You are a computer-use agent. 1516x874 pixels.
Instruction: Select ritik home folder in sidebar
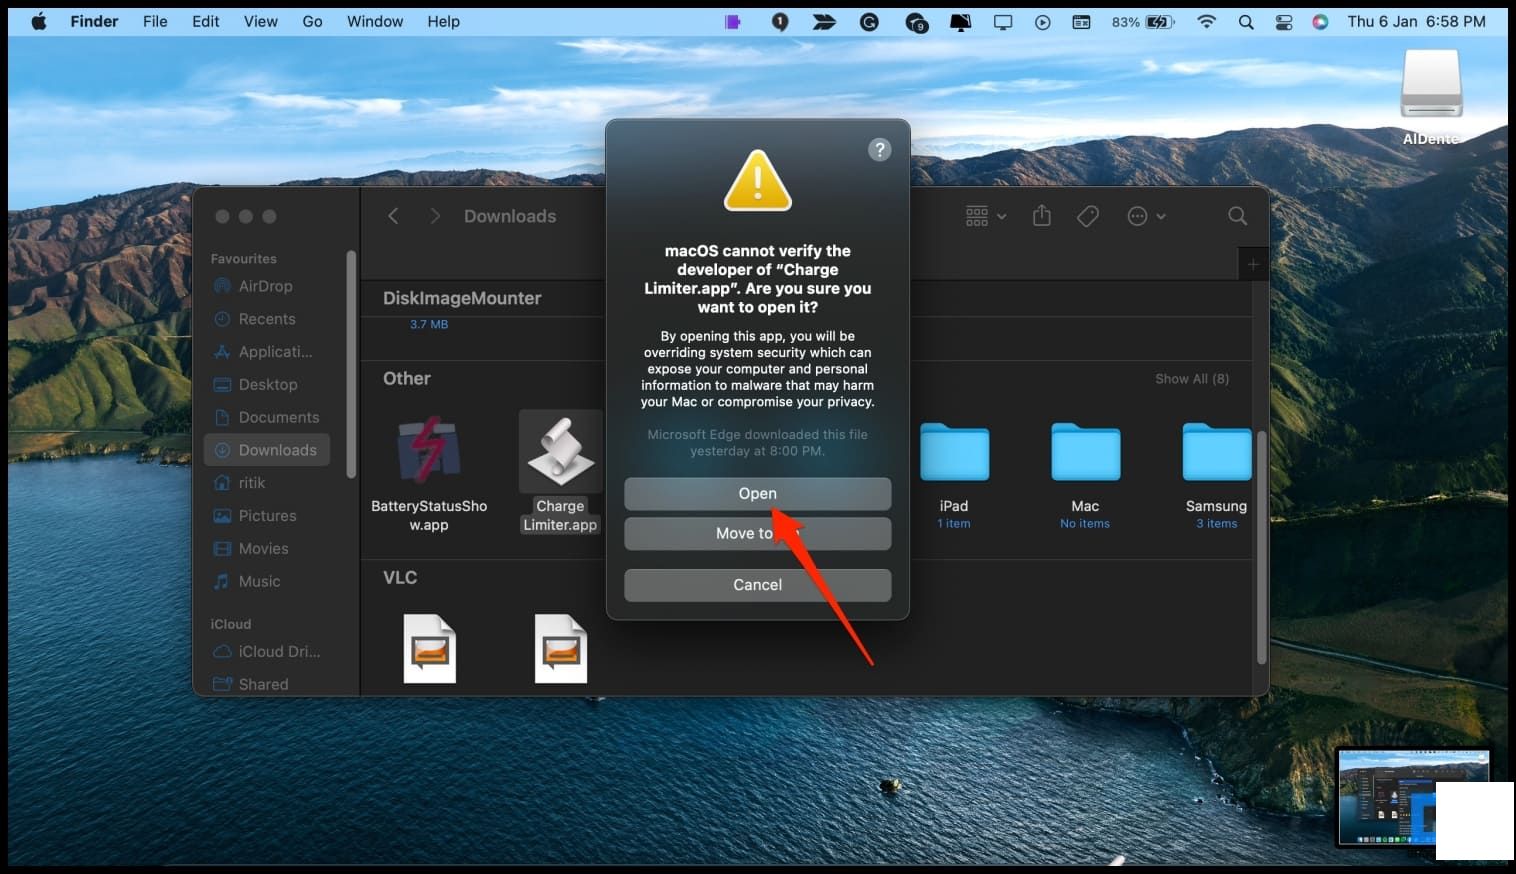pyautogui.click(x=266, y=483)
